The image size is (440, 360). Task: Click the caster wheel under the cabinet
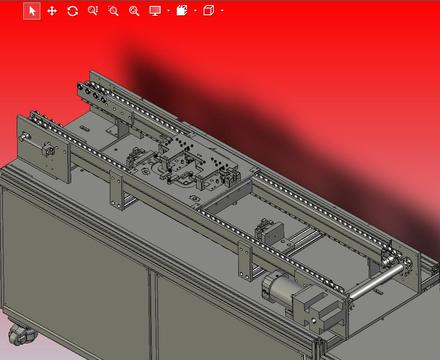tap(21, 334)
